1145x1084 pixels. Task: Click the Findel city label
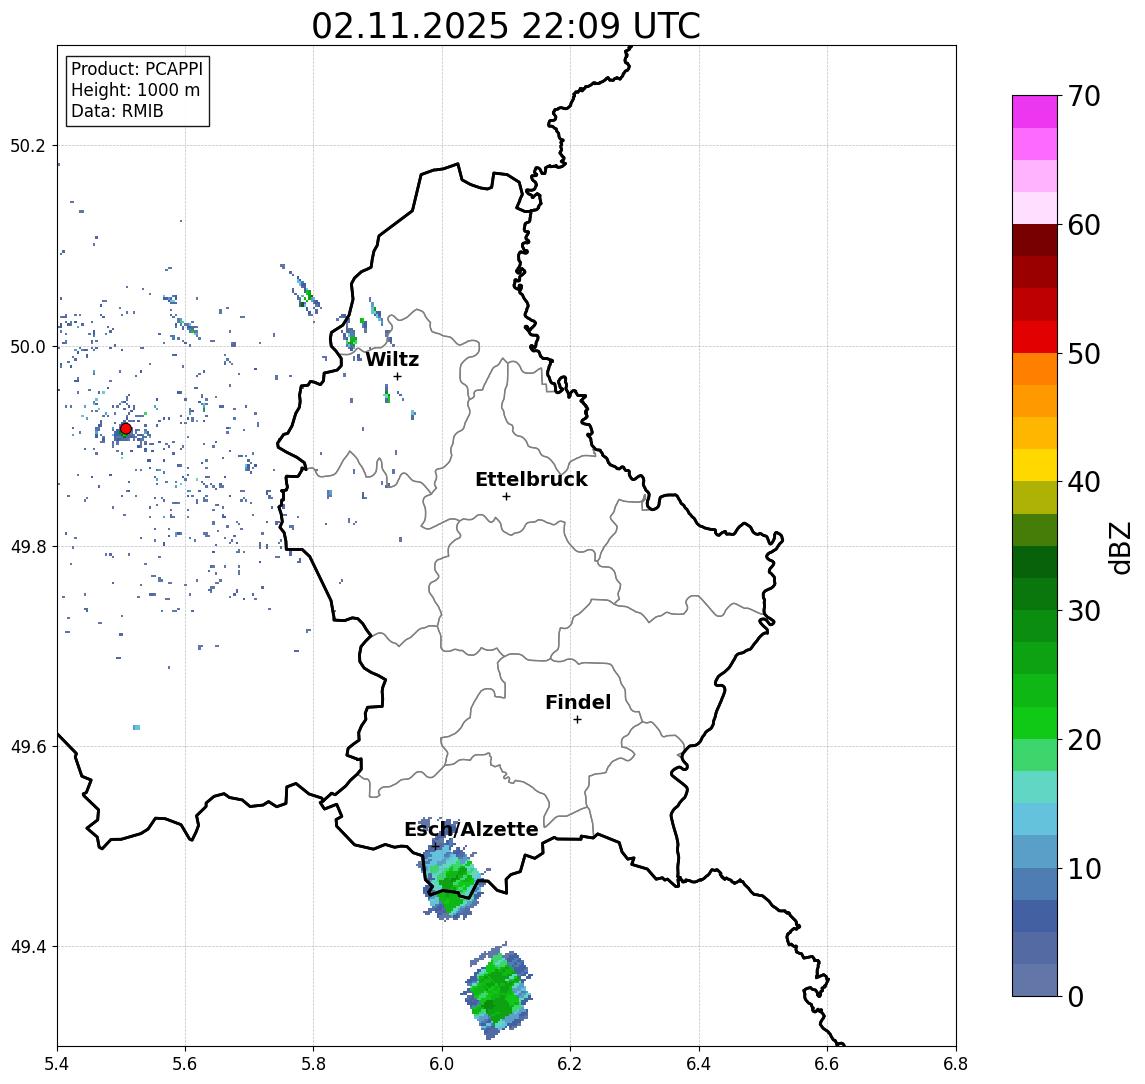pos(578,702)
